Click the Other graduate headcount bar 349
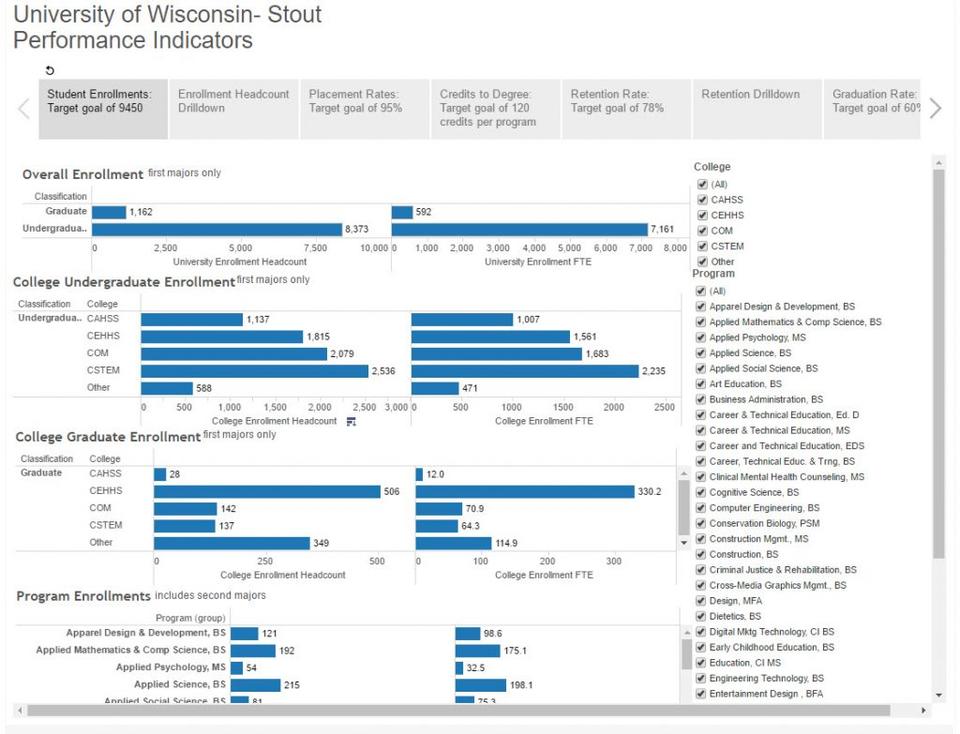Image resolution: width=960 pixels, height=734 pixels. (x=232, y=543)
